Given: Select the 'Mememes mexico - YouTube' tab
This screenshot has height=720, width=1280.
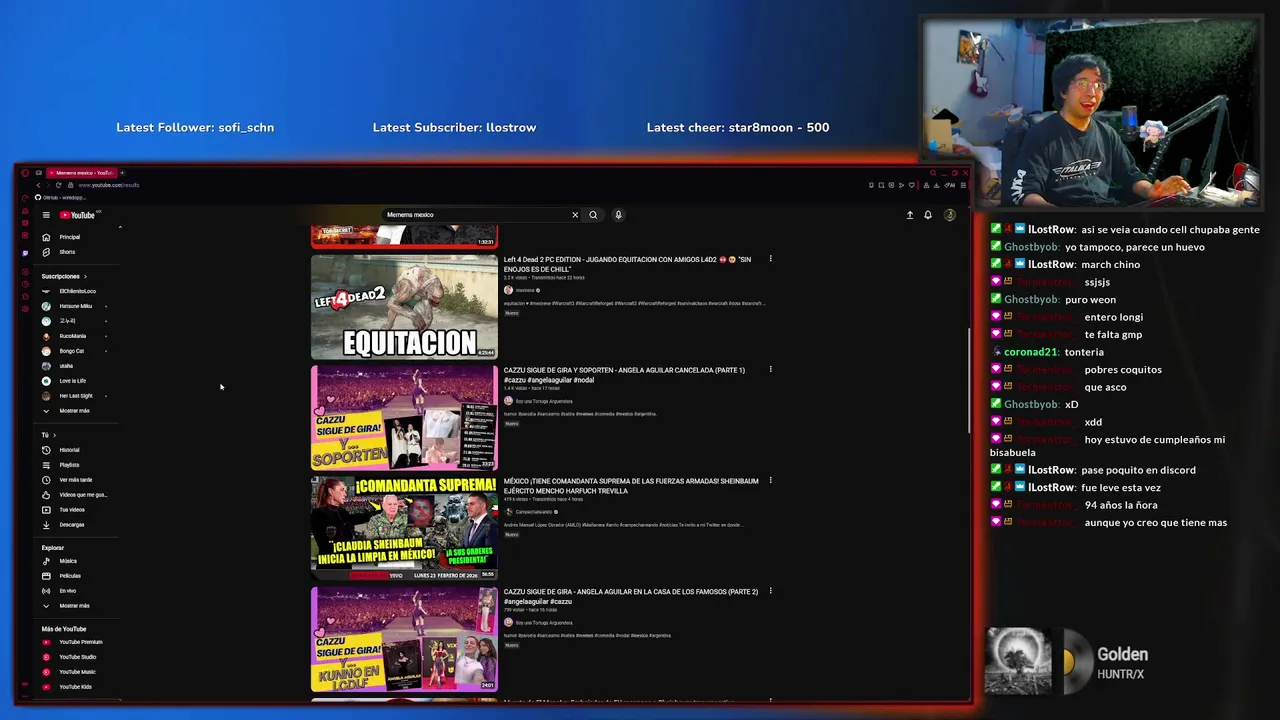Looking at the screenshot, I should click(81, 173).
